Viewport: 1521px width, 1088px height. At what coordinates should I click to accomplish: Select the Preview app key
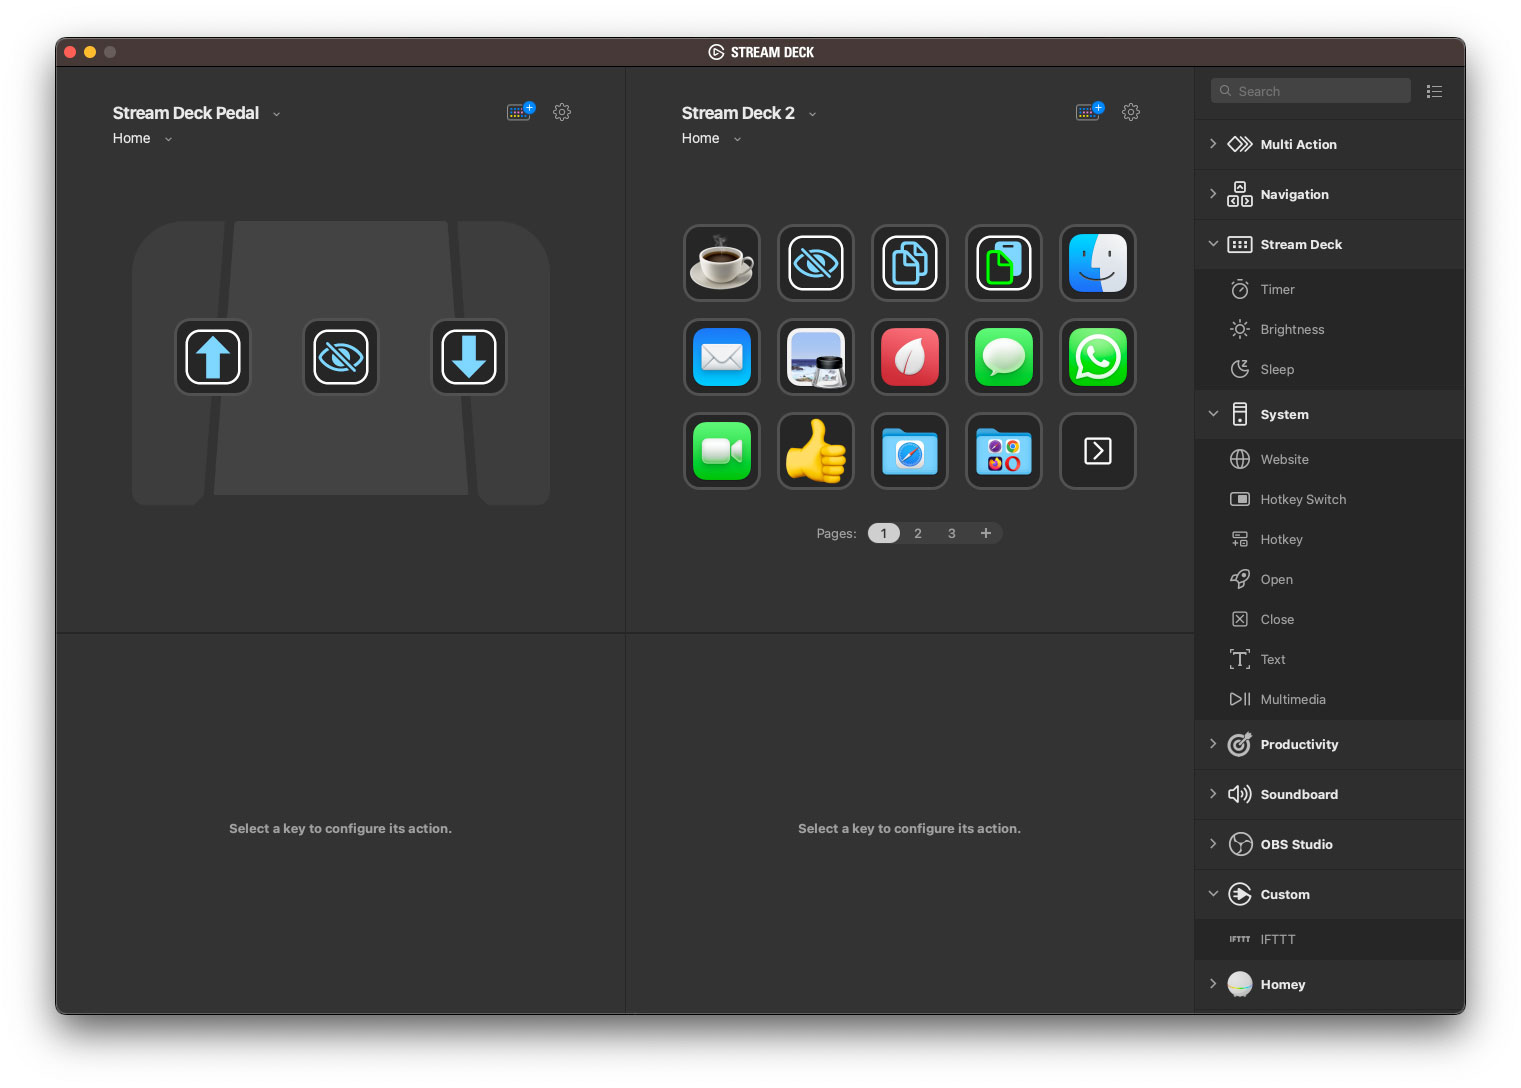coord(816,357)
